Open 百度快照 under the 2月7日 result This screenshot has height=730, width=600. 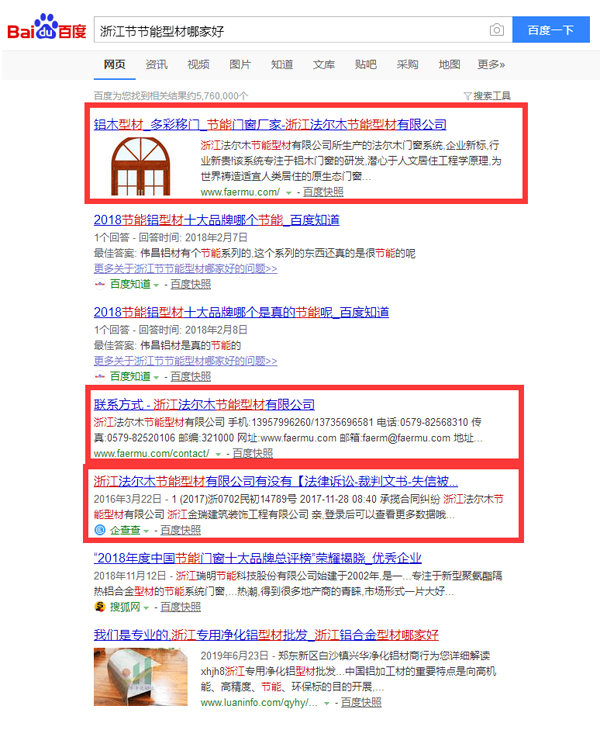[190, 284]
